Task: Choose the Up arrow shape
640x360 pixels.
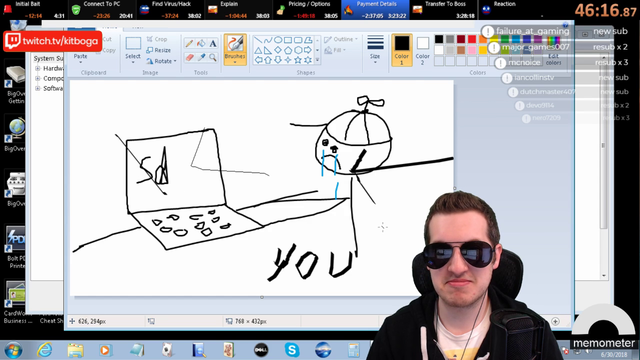Action: 268,60
